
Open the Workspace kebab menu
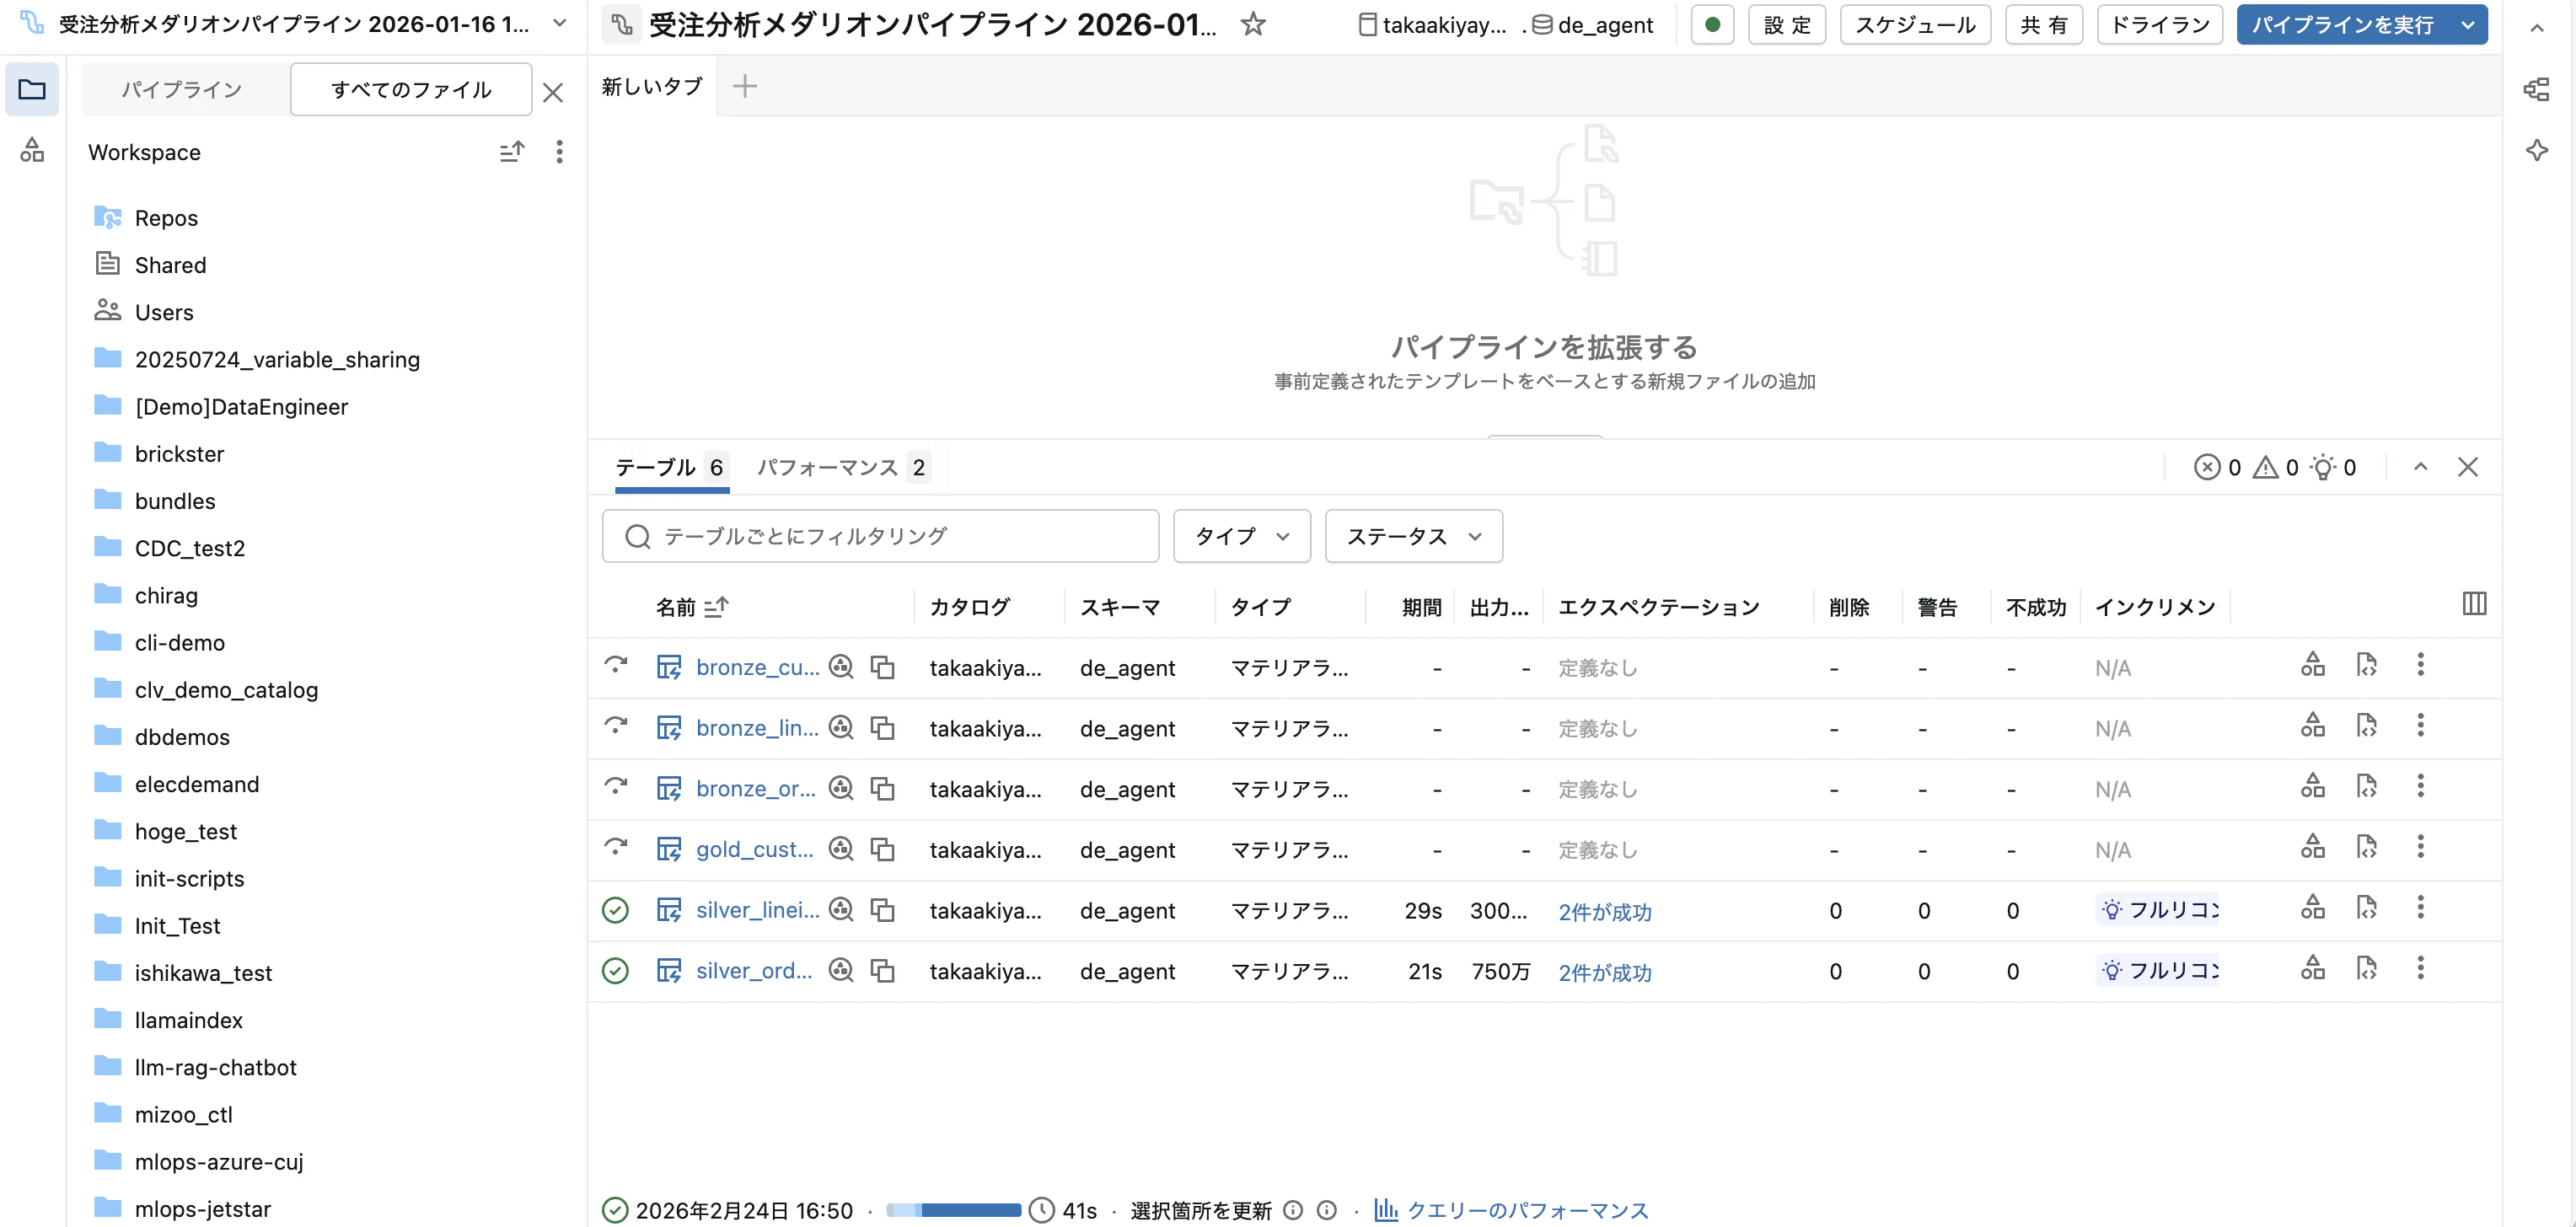(x=559, y=152)
